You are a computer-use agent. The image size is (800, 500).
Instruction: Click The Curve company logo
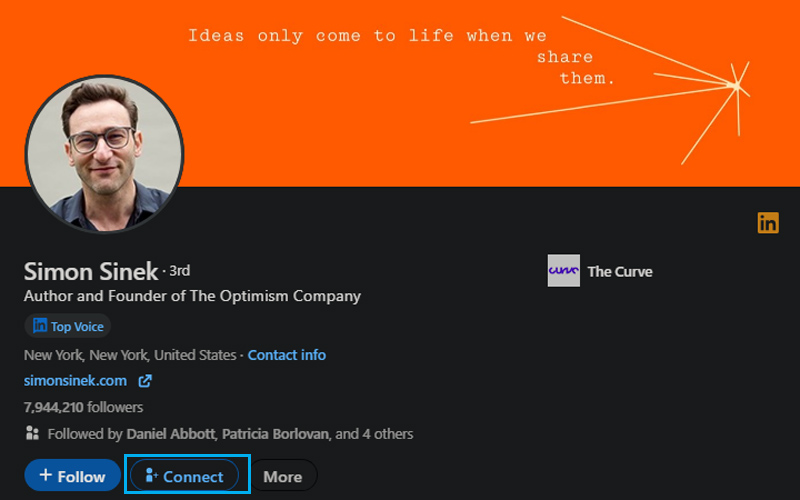563,271
